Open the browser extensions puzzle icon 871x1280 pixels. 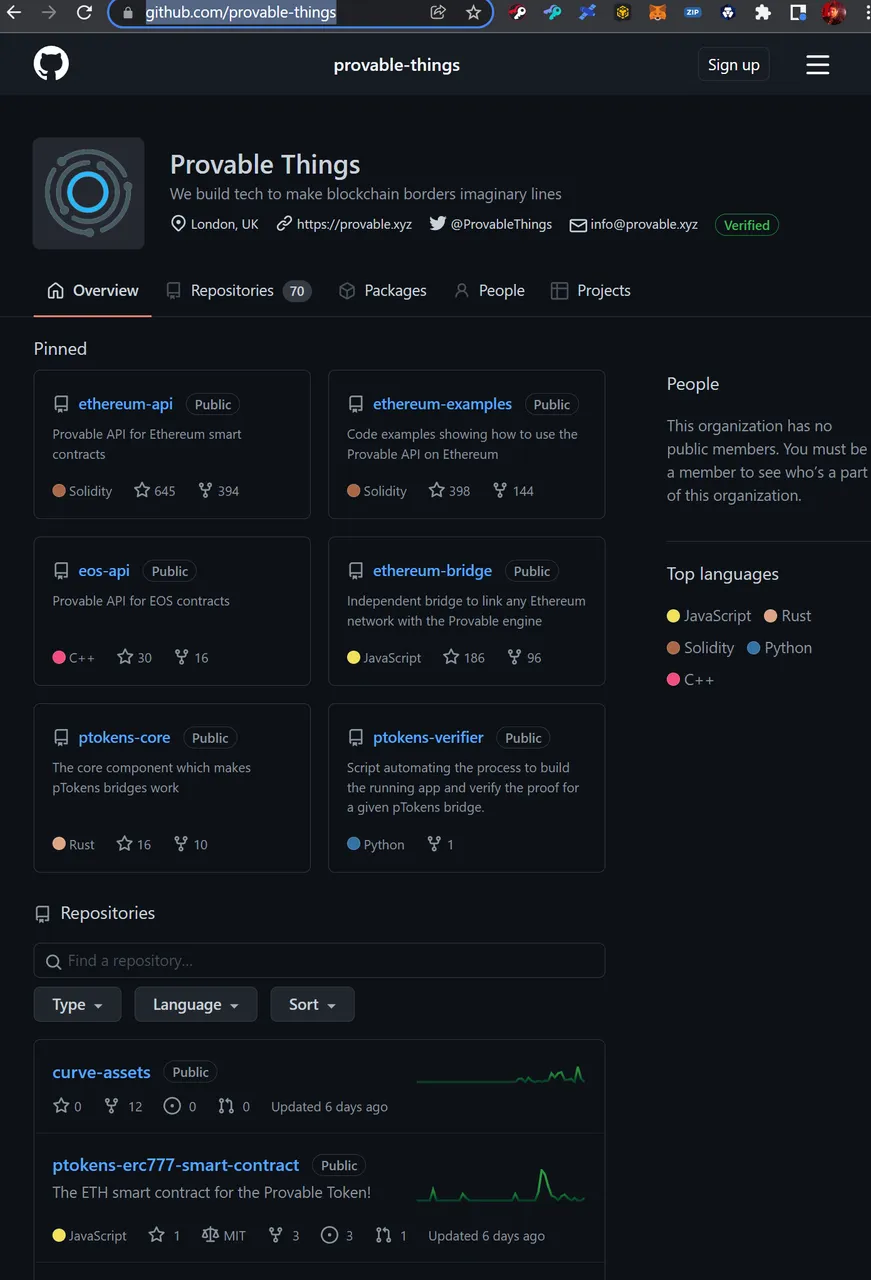click(763, 13)
